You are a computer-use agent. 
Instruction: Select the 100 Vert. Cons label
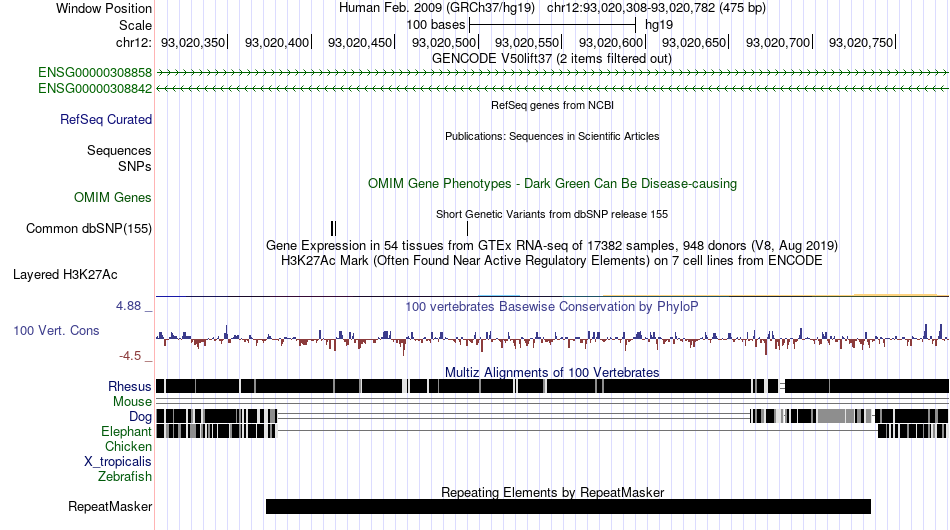coord(56,331)
